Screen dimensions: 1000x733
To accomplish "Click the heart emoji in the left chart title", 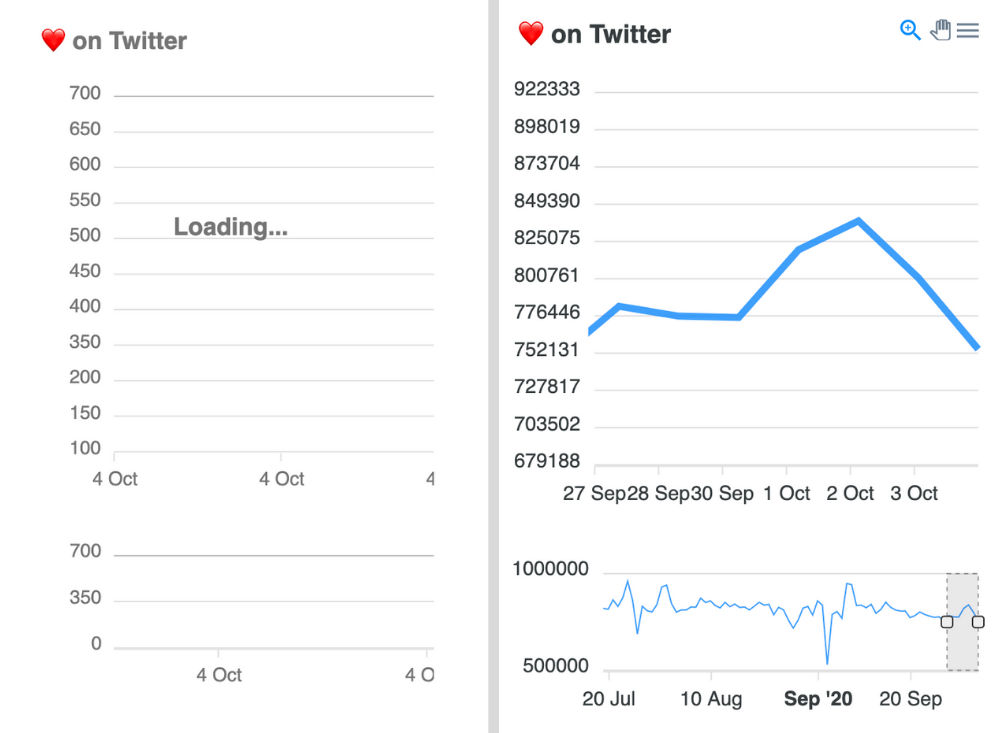I will (x=52, y=40).
